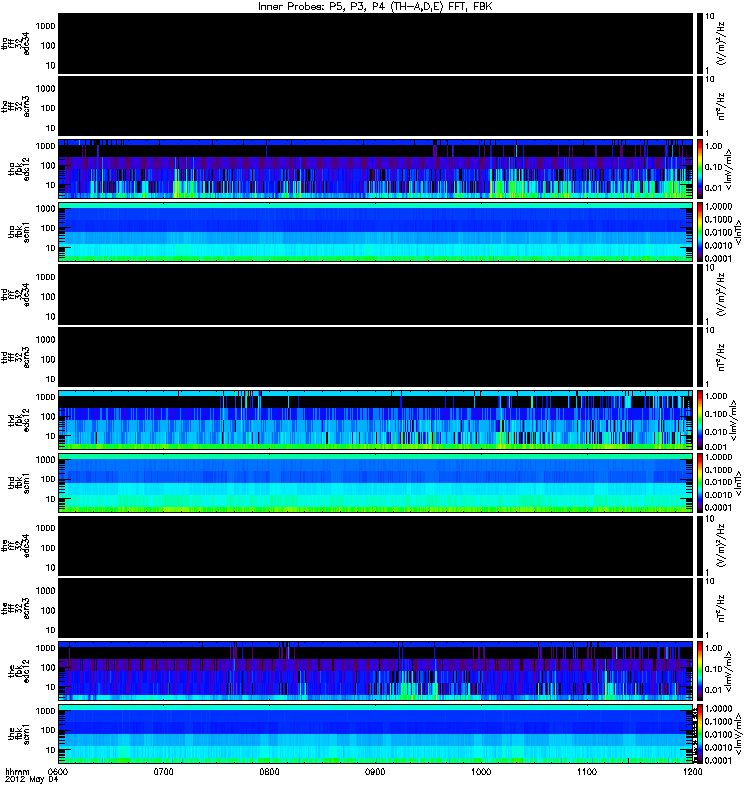The image size is (750, 800).
Task: Select the empty the fff 32 edc34 panel
Action: 376,545
